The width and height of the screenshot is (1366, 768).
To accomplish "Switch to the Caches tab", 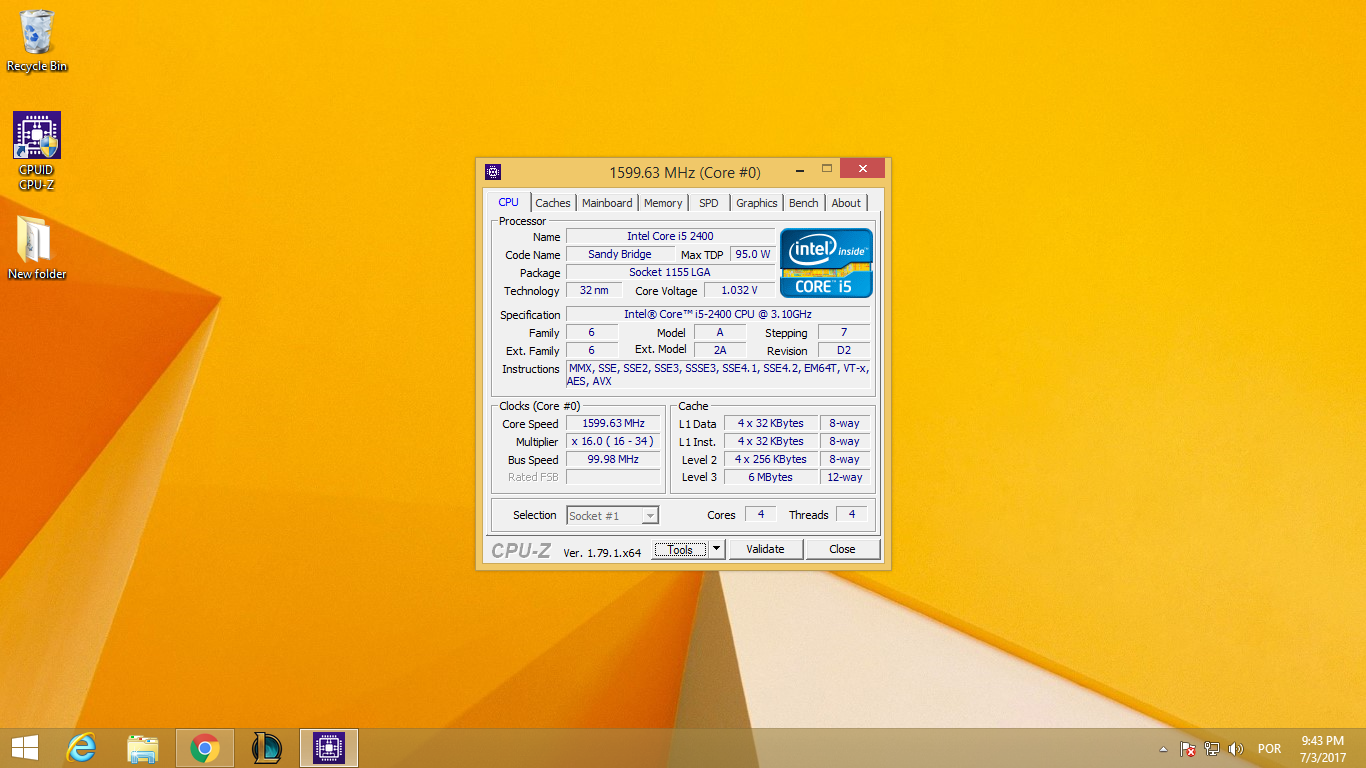I will pos(553,203).
